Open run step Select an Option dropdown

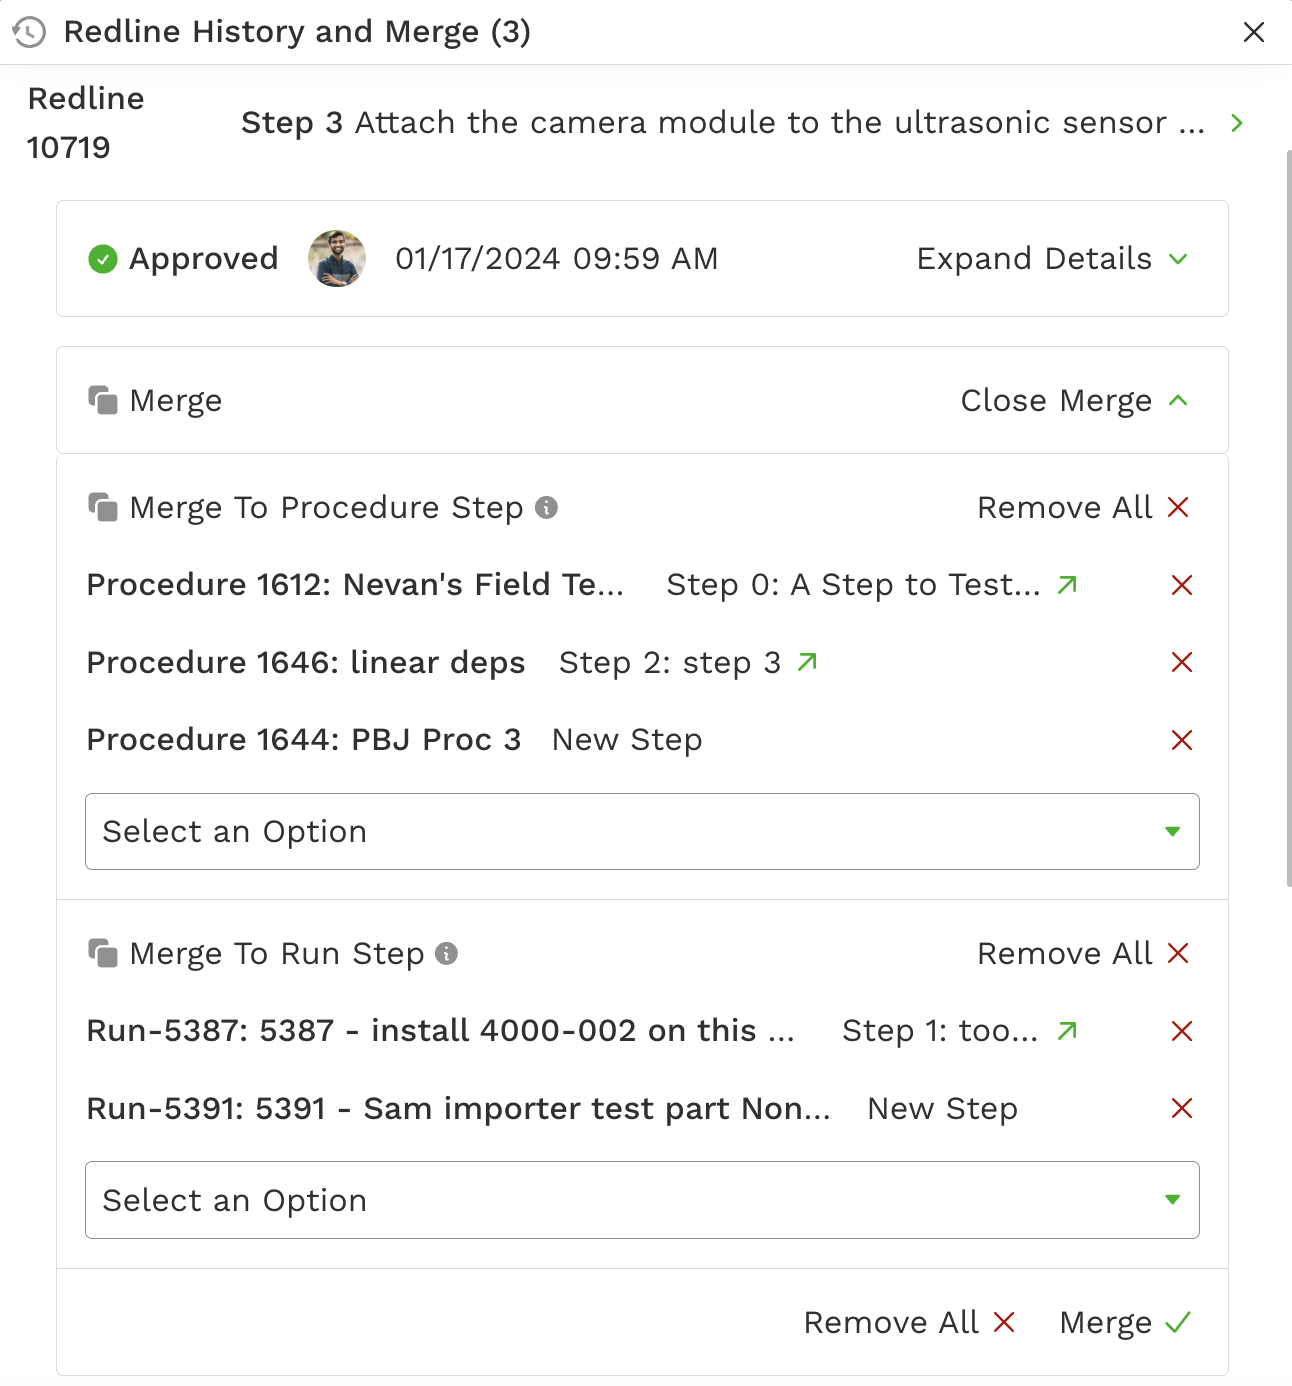coord(642,1200)
